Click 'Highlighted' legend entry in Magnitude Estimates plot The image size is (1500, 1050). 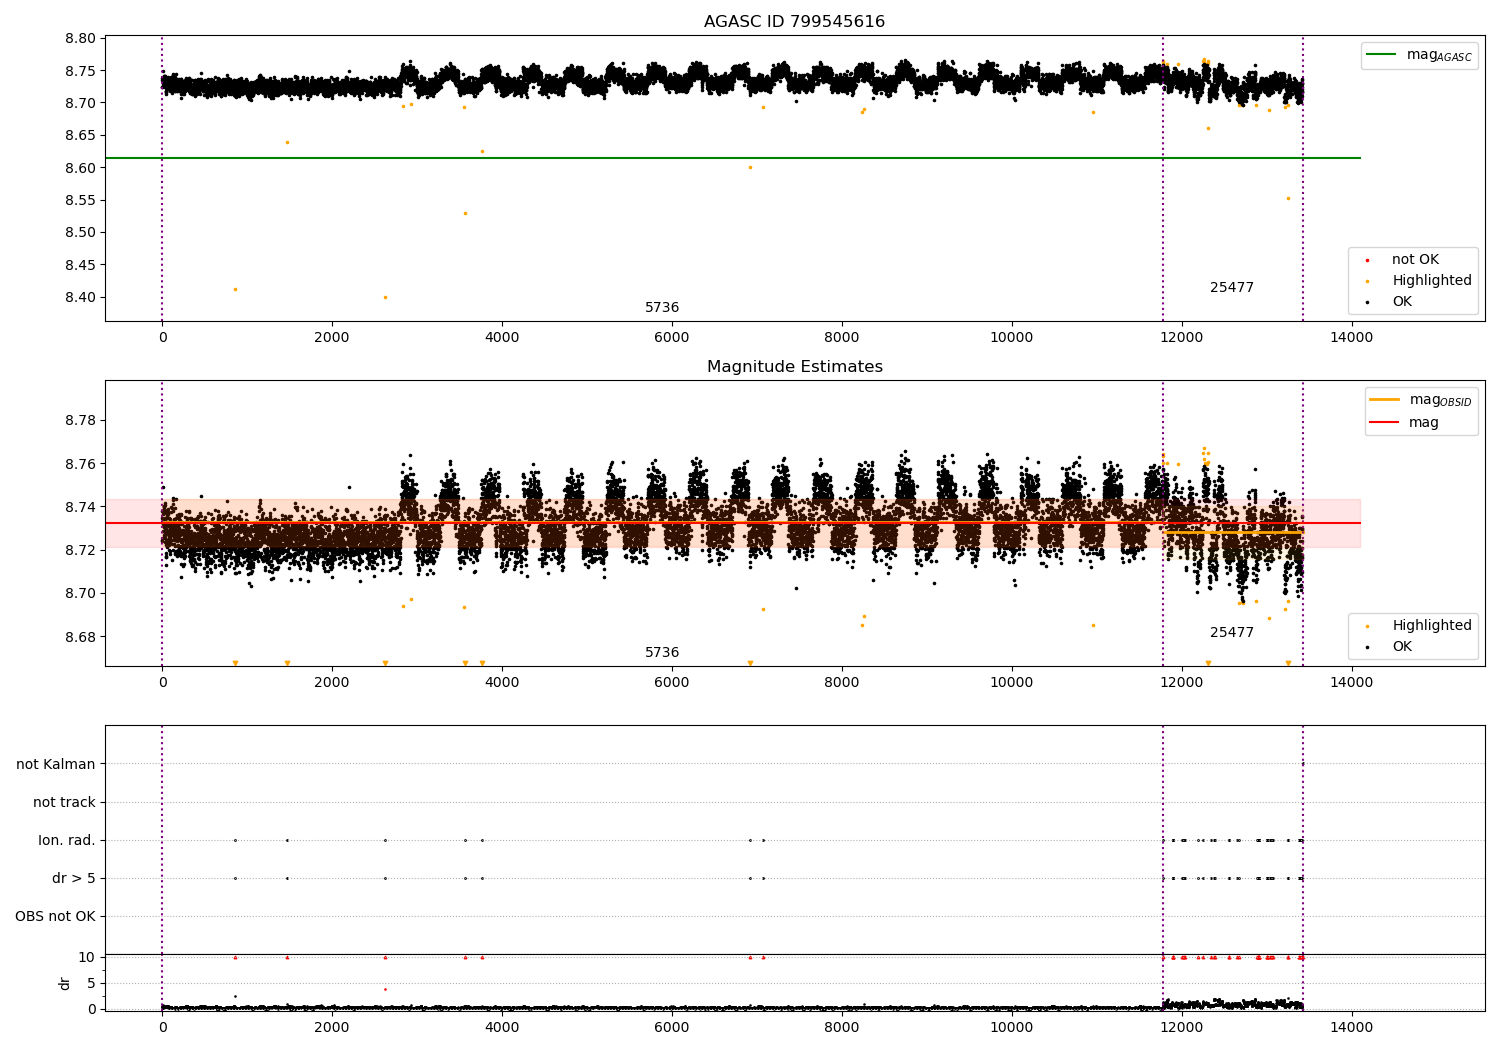(1431, 626)
